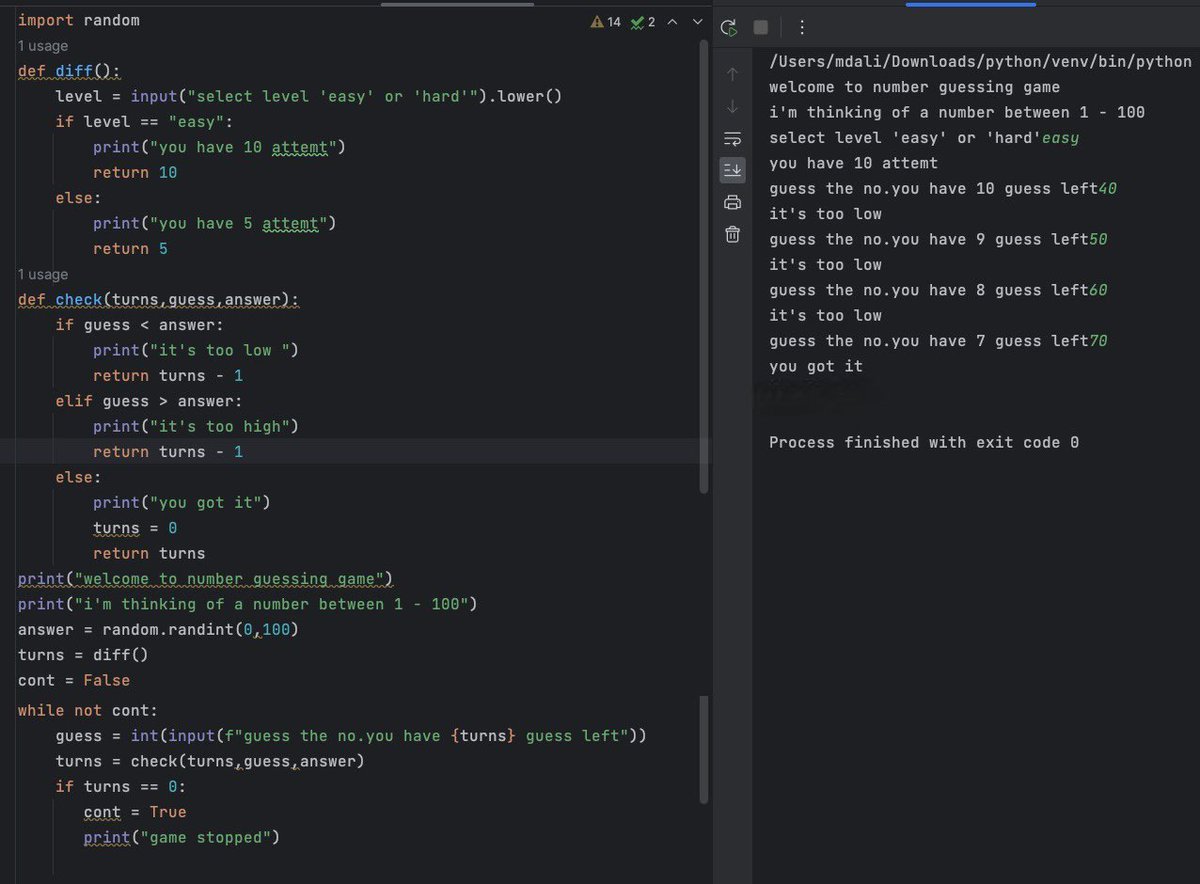The width and height of the screenshot is (1200, 884).
Task: Select the highlighted run tab at top right
Action: coord(970,4)
